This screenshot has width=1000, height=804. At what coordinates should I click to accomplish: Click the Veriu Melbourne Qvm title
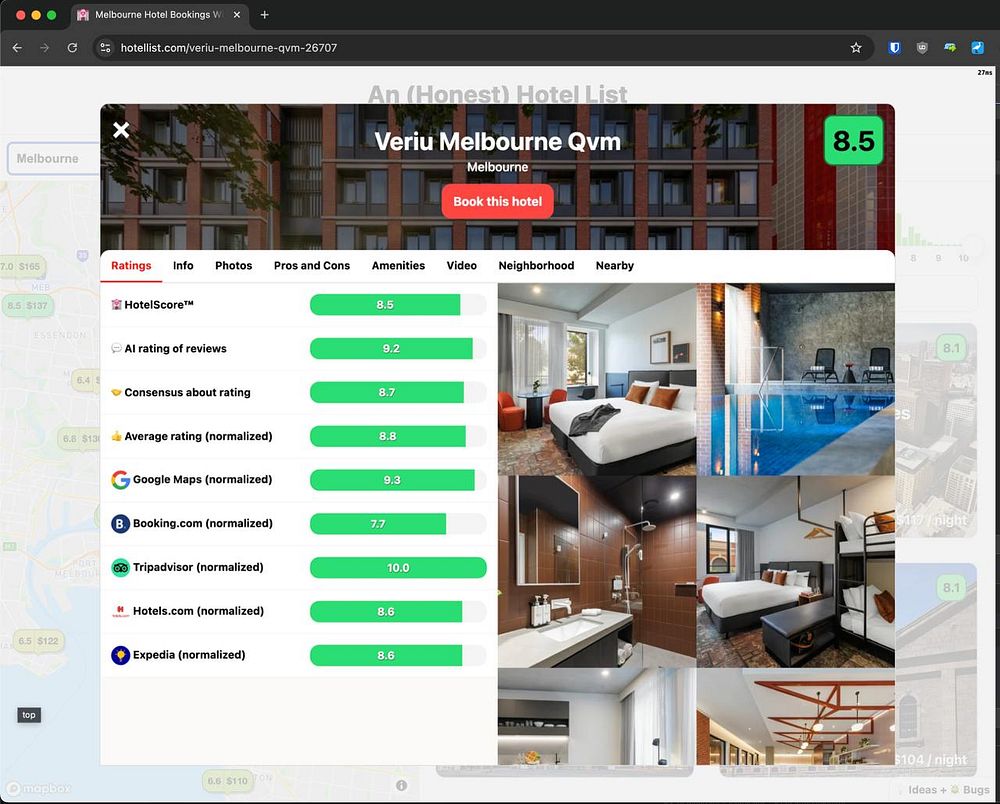[x=497, y=142]
